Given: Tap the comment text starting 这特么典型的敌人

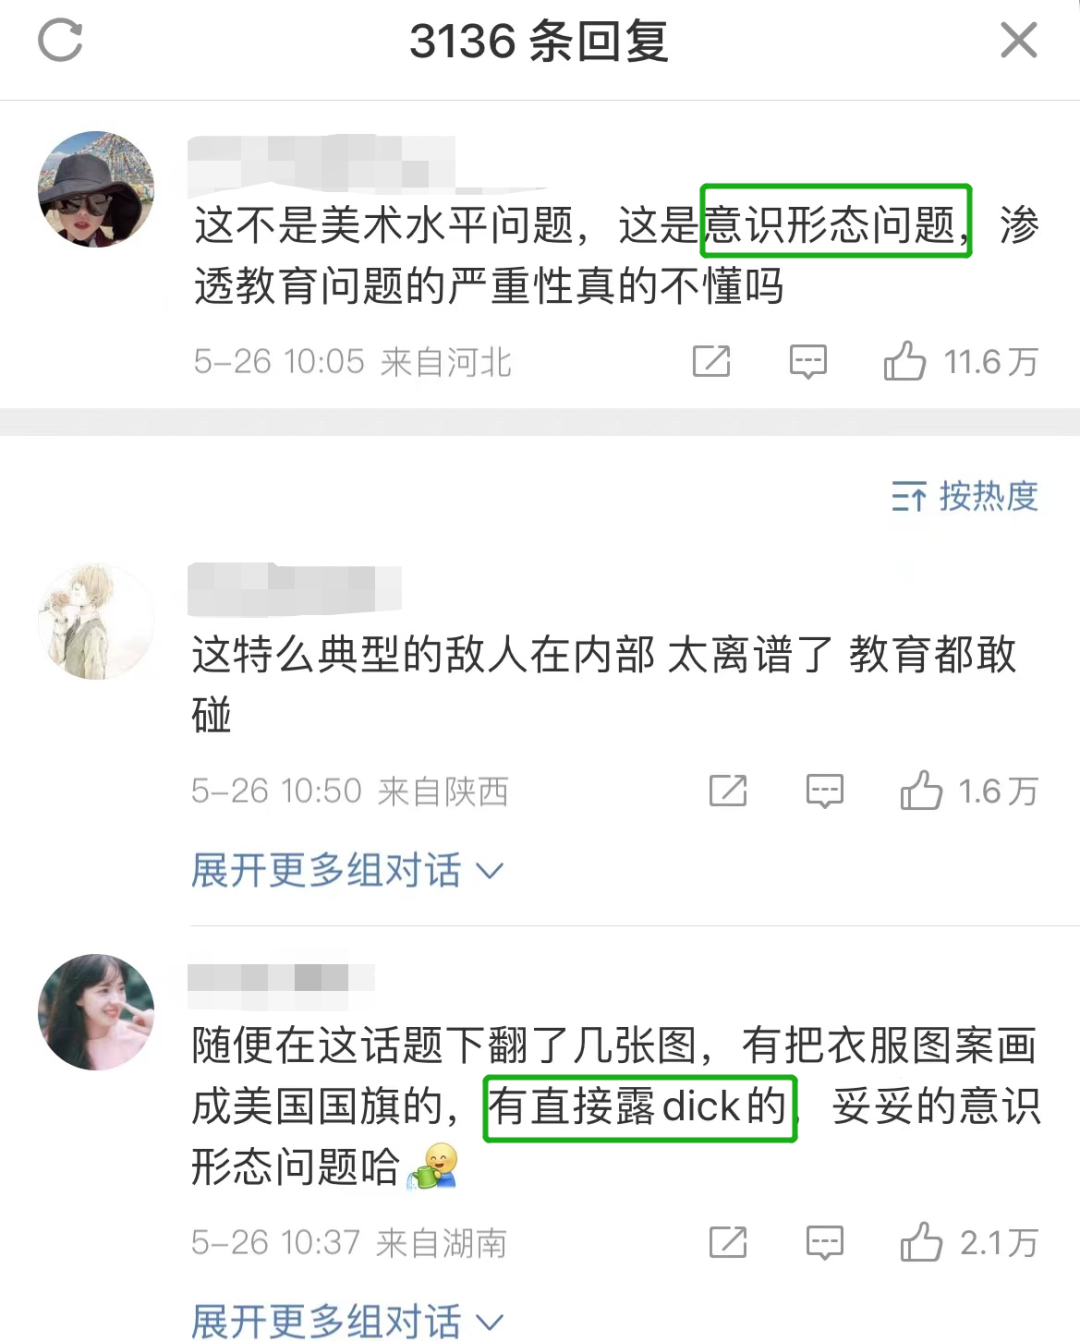Looking at the screenshot, I should (604, 685).
